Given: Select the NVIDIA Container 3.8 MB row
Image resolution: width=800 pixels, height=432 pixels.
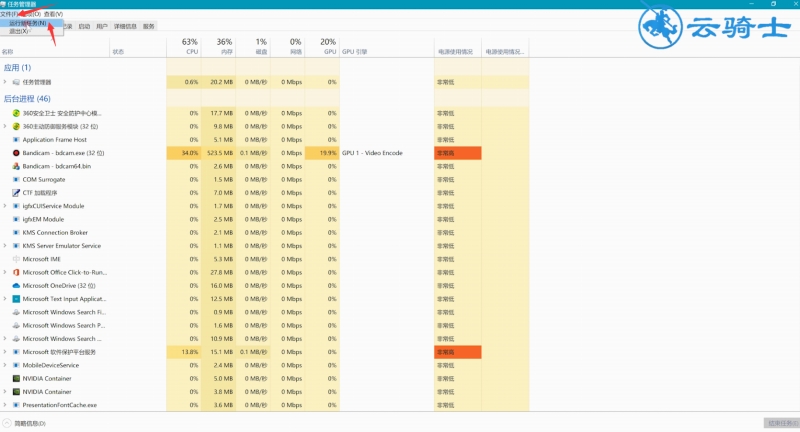Looking at the screenshot, I should [264, 392].
